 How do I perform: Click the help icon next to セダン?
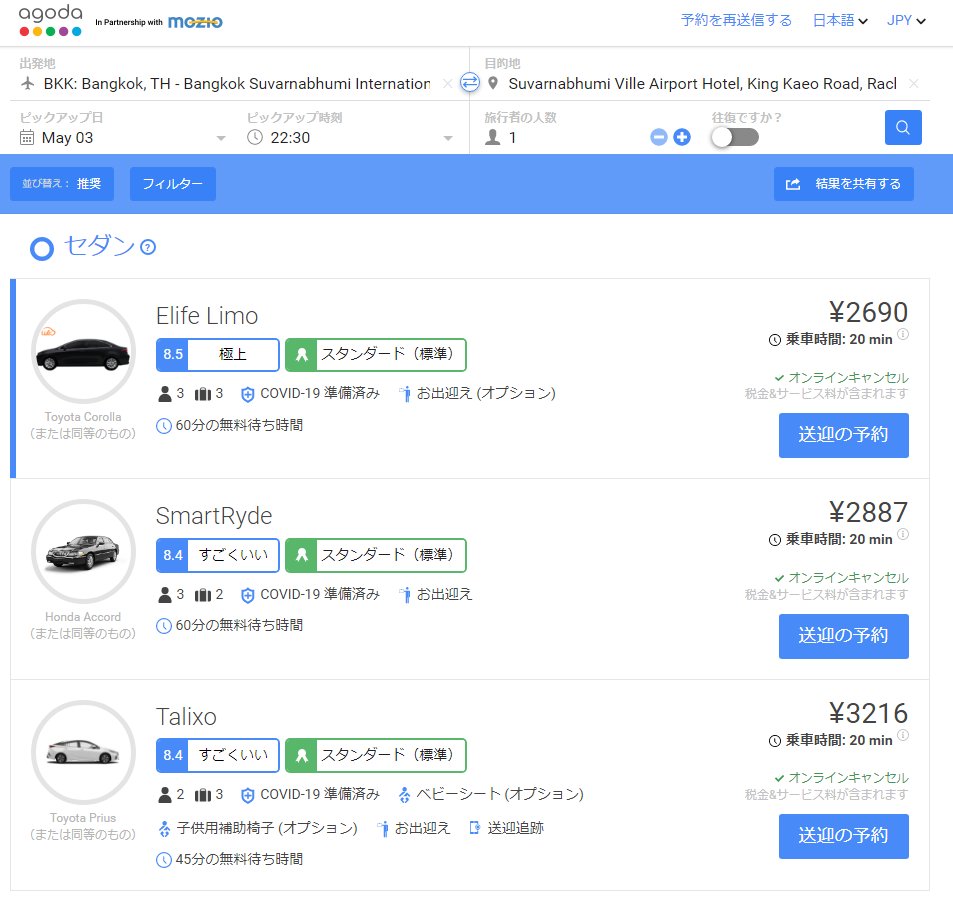click(148, 247)
